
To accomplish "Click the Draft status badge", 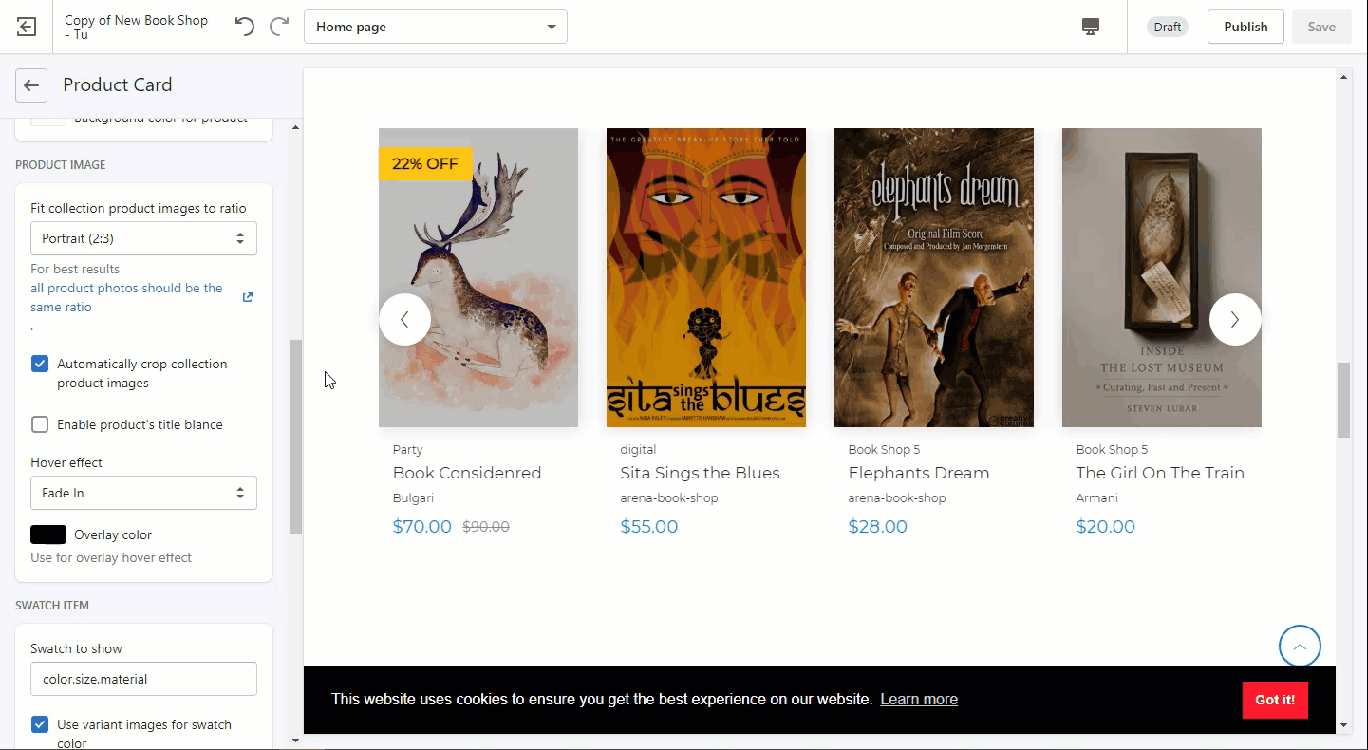I will (1167, 27).
